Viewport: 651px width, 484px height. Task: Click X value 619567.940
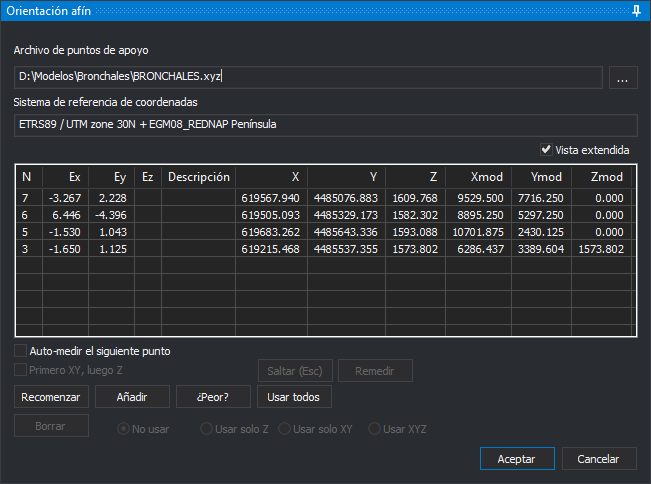(271, 198)
